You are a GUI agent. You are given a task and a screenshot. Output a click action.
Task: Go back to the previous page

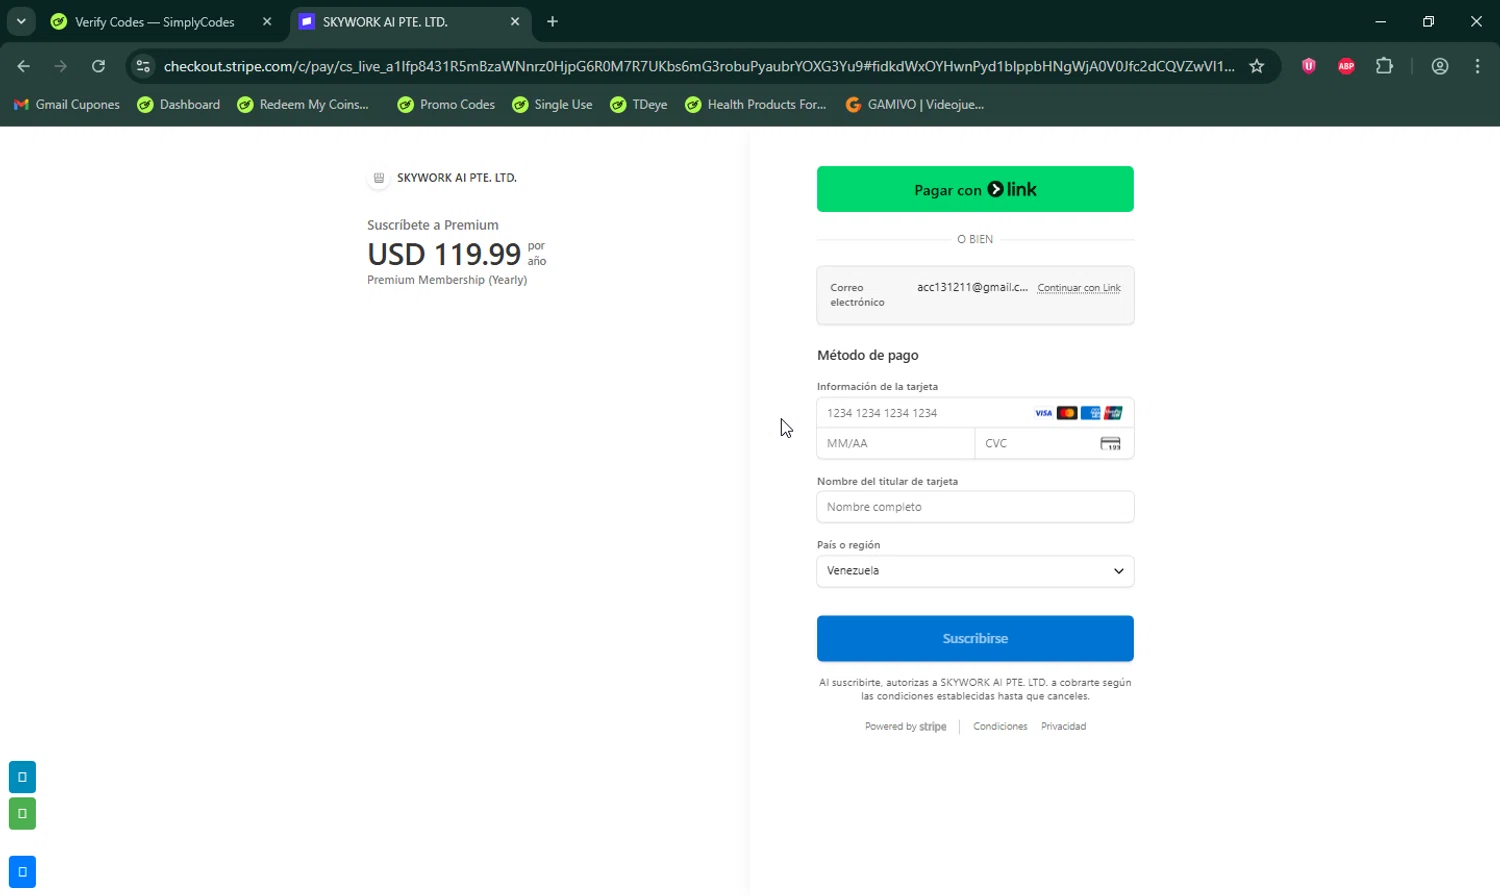point(24,66)
